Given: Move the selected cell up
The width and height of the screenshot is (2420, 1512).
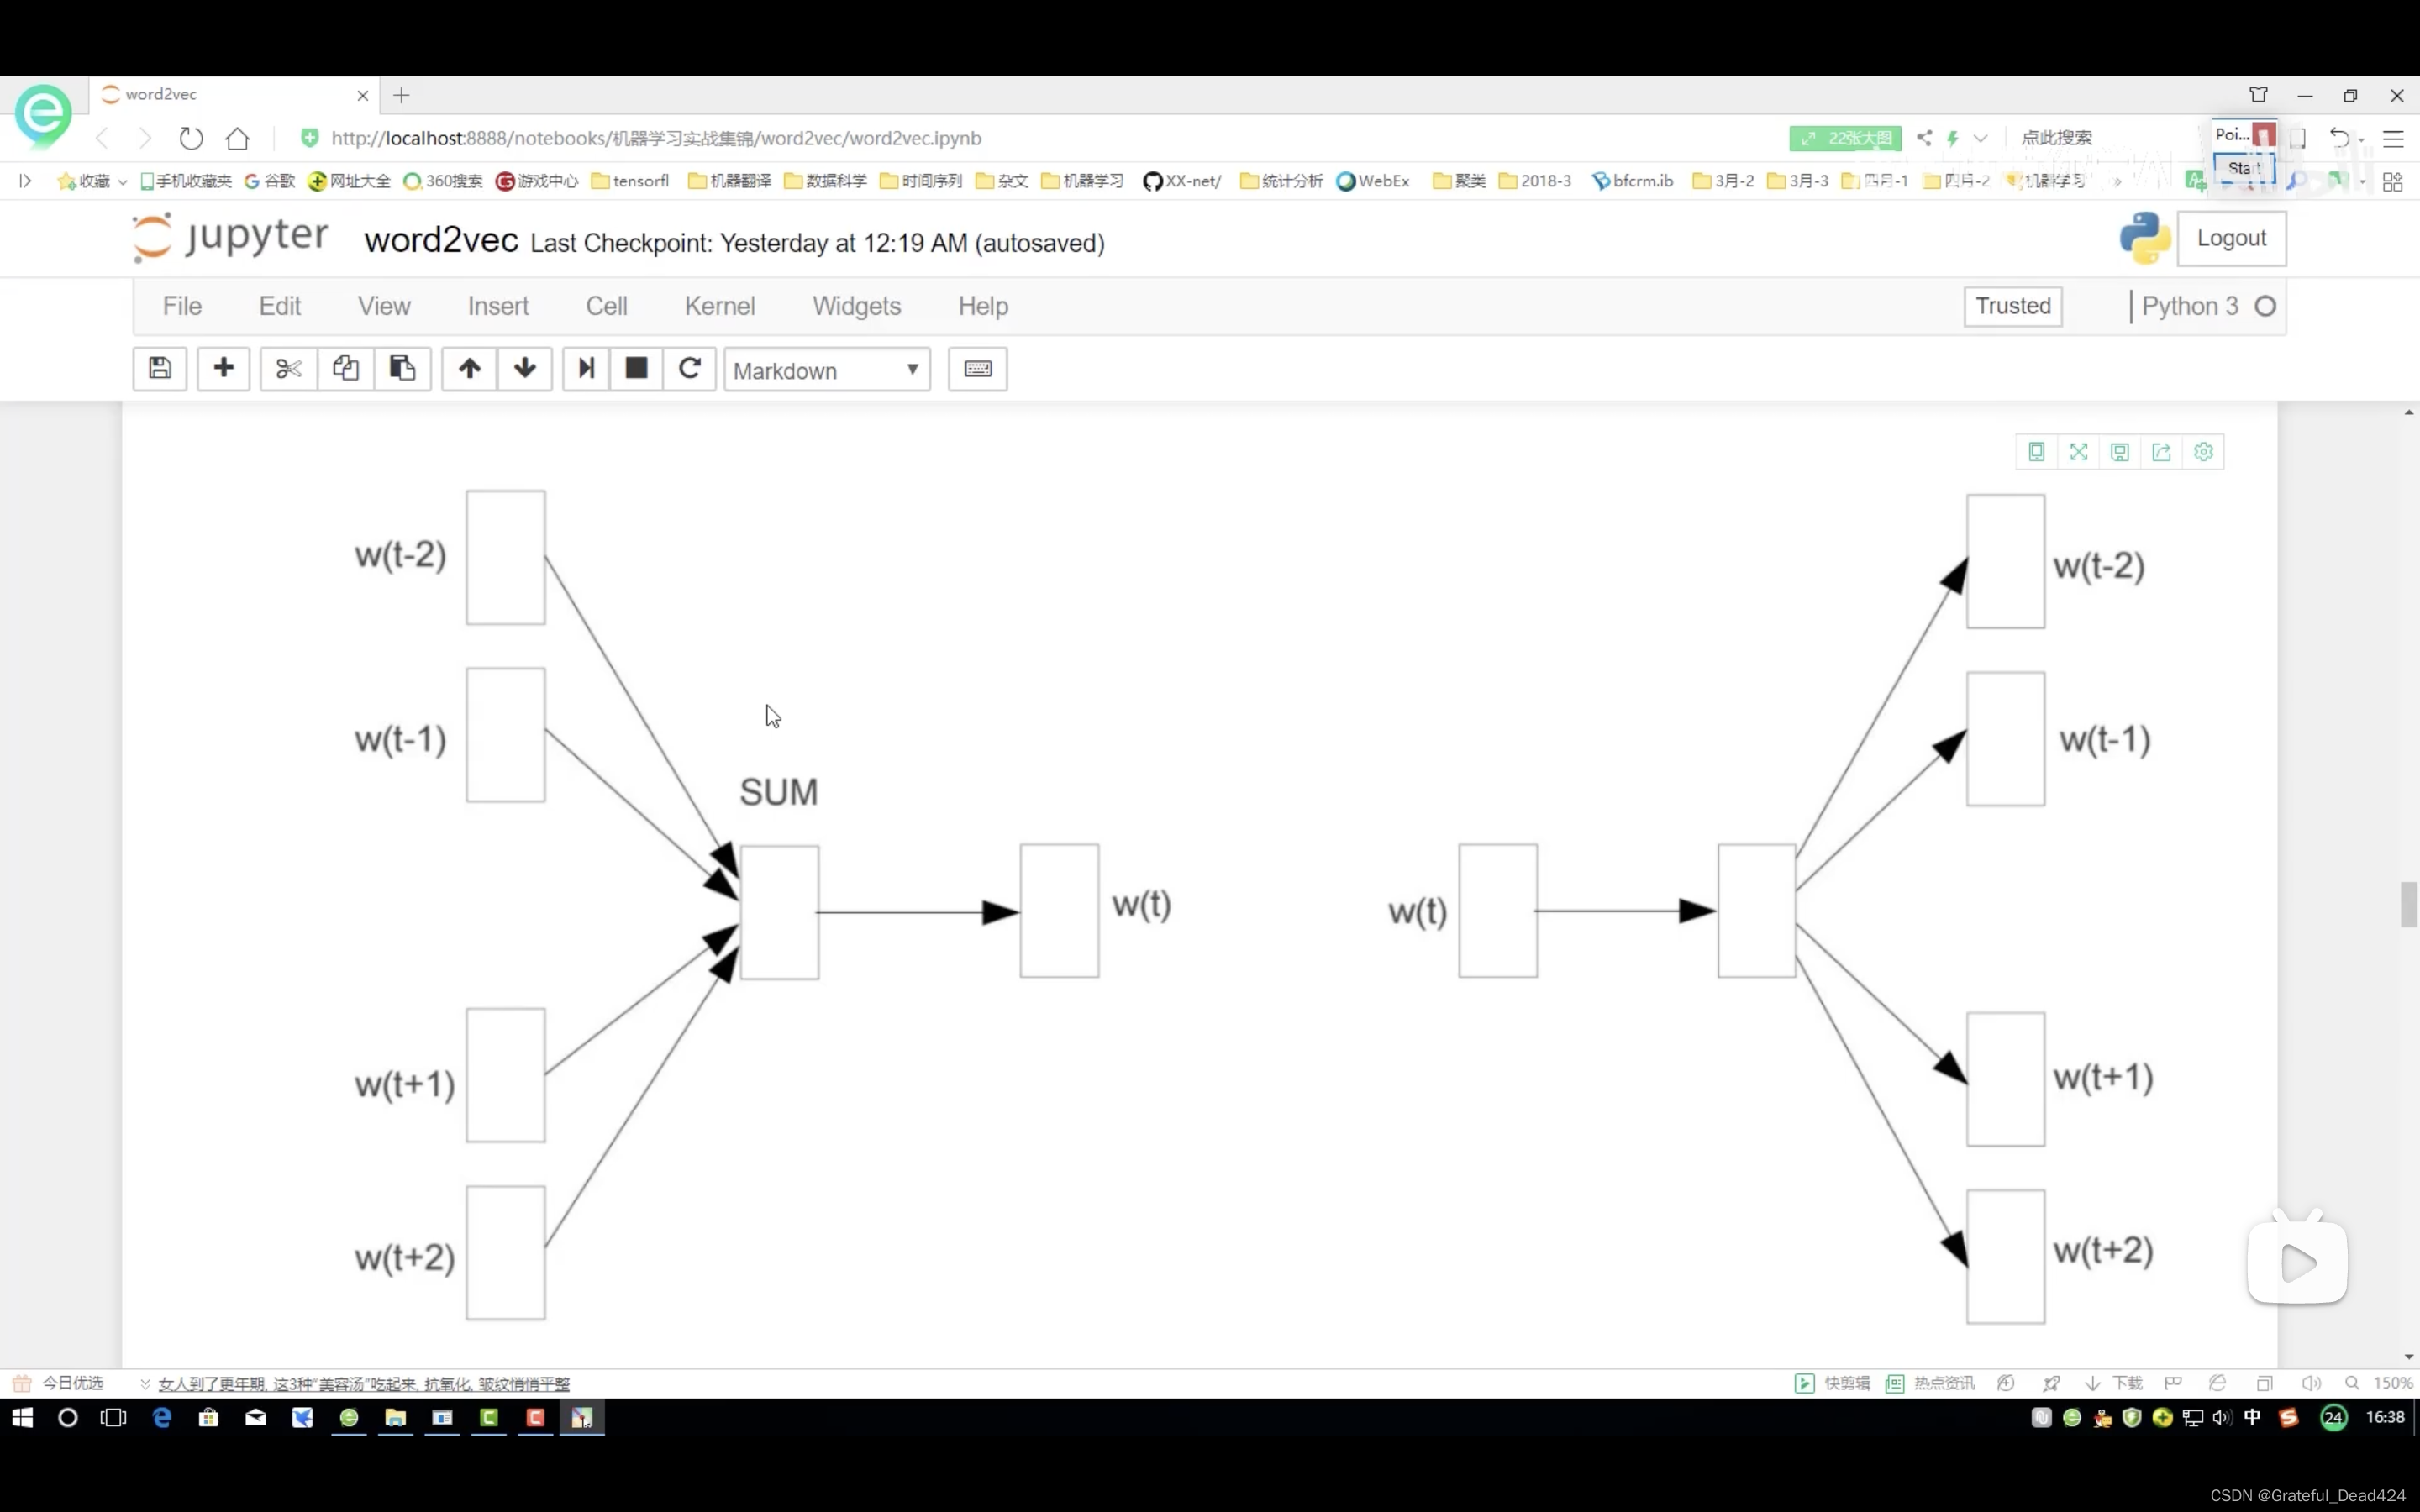Looking at the screenshot, I should click(x=467, y=368).
